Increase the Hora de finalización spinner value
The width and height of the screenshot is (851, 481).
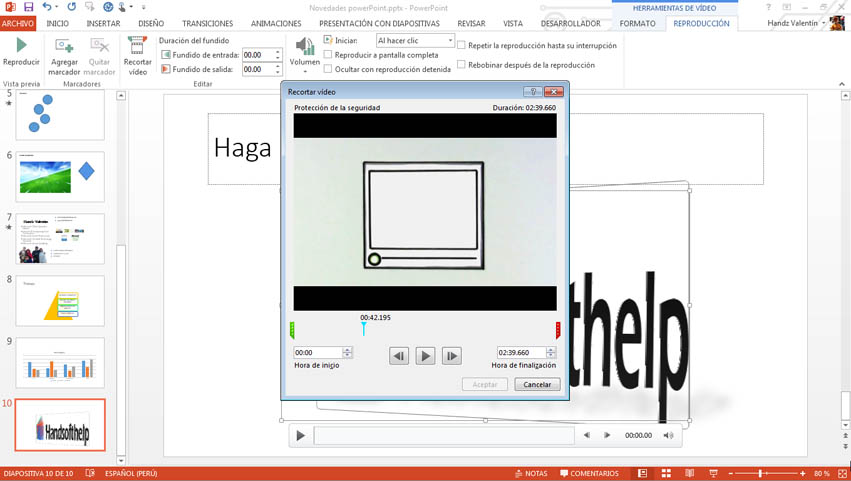tap(551, 350)
